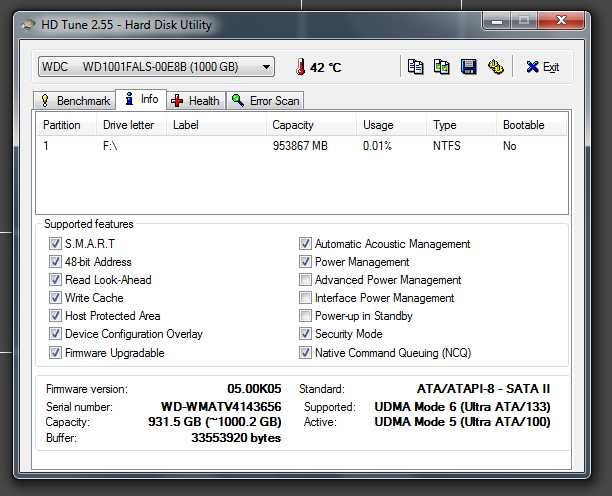612x496 pixels.
Task: Switch to the Benchmark tab
Action: click(x=75, y=101)
